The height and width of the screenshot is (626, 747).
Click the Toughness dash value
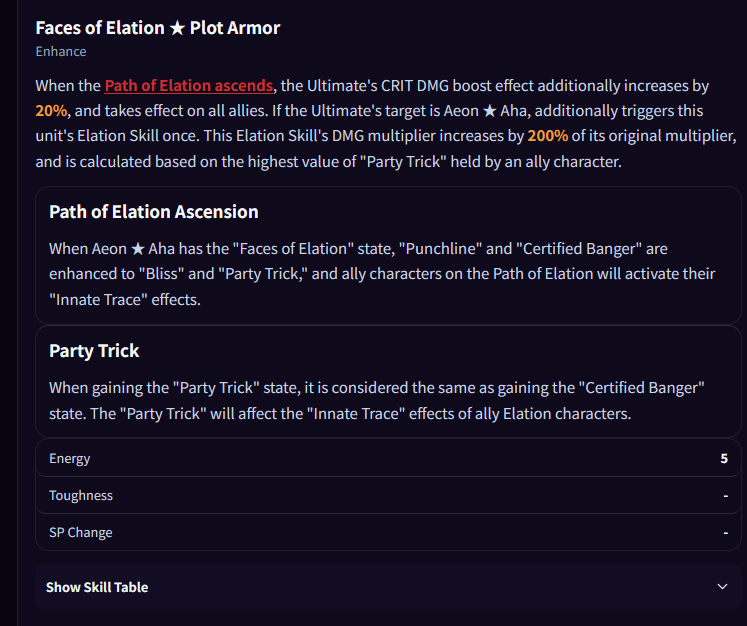tap(726, 496)
